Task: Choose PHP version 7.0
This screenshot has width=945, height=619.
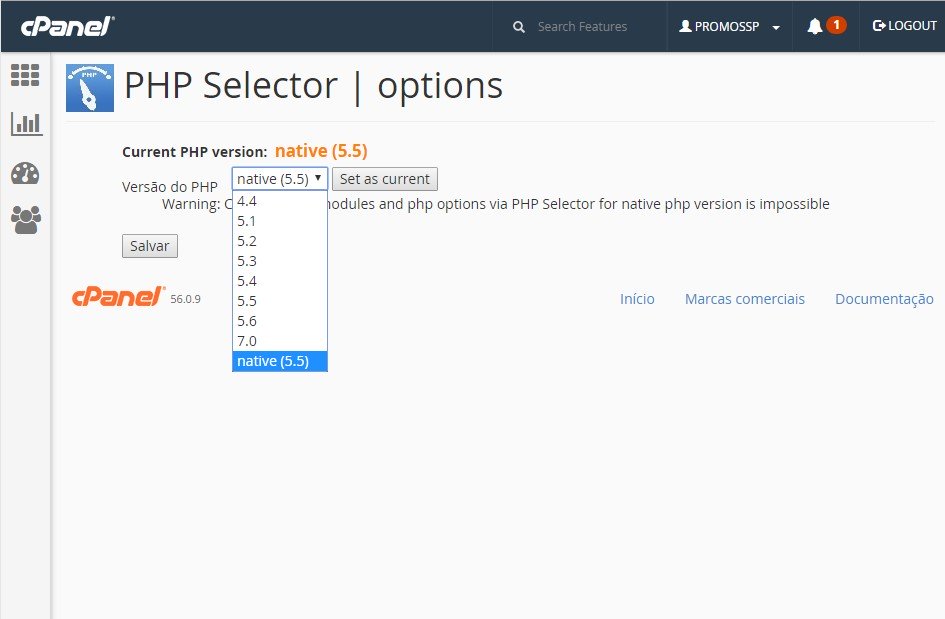Action: [280, 341]
